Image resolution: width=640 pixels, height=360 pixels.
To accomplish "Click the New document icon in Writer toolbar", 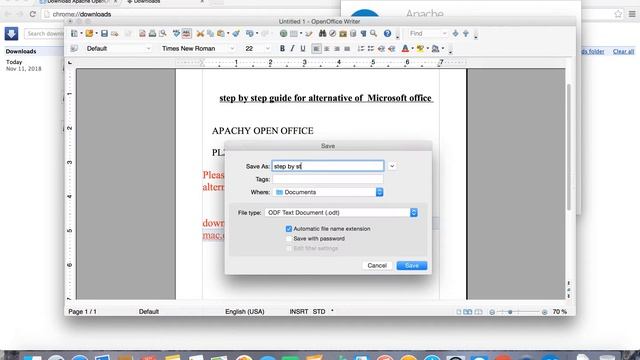I will [x=74, y=33].
